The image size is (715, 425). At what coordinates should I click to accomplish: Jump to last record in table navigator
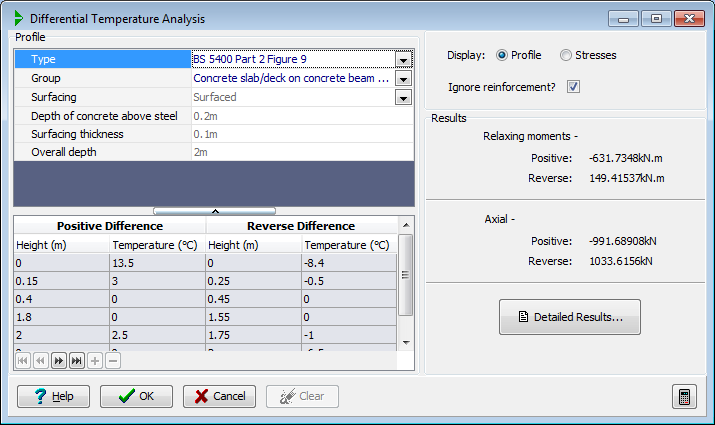[x=77, y=361]
